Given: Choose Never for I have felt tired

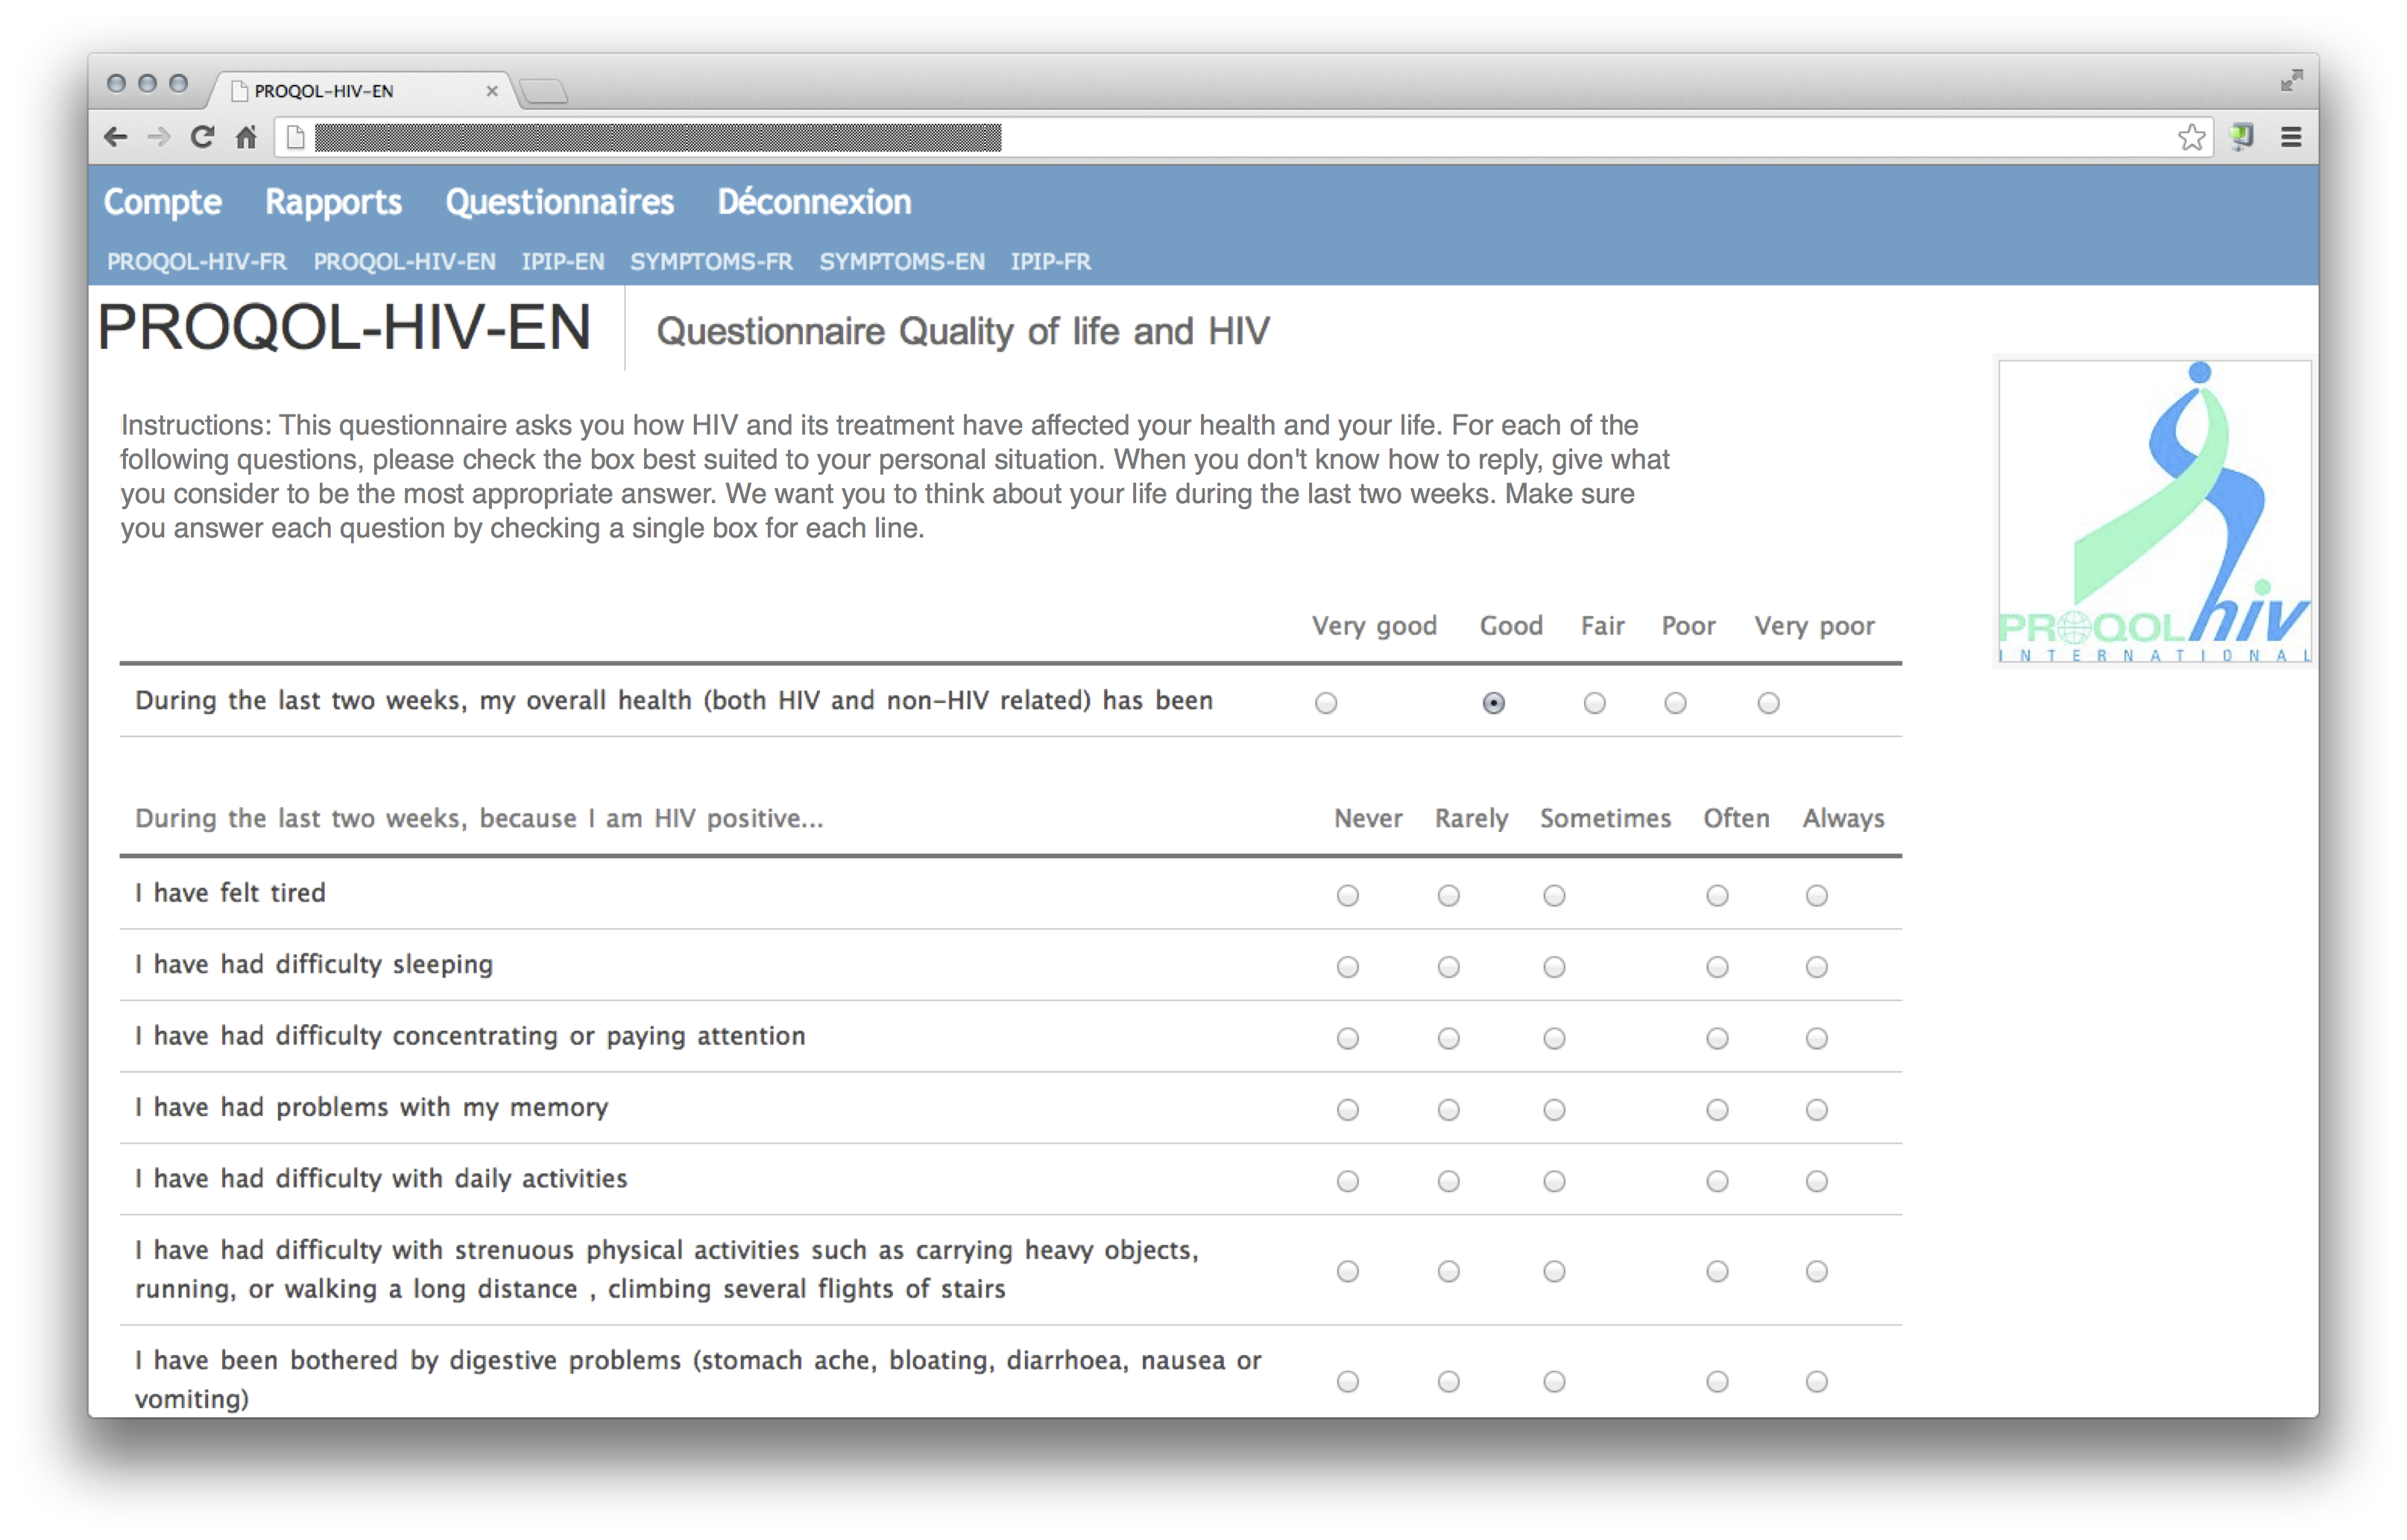Looking at the screenshot, I should click(1348, 895).
